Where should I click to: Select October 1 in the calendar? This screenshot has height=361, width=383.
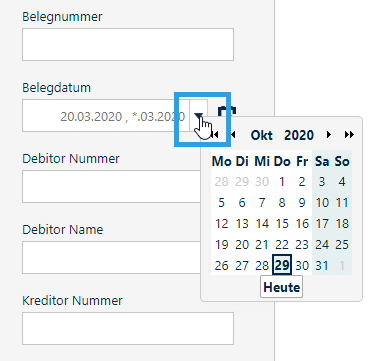[282, 182]
